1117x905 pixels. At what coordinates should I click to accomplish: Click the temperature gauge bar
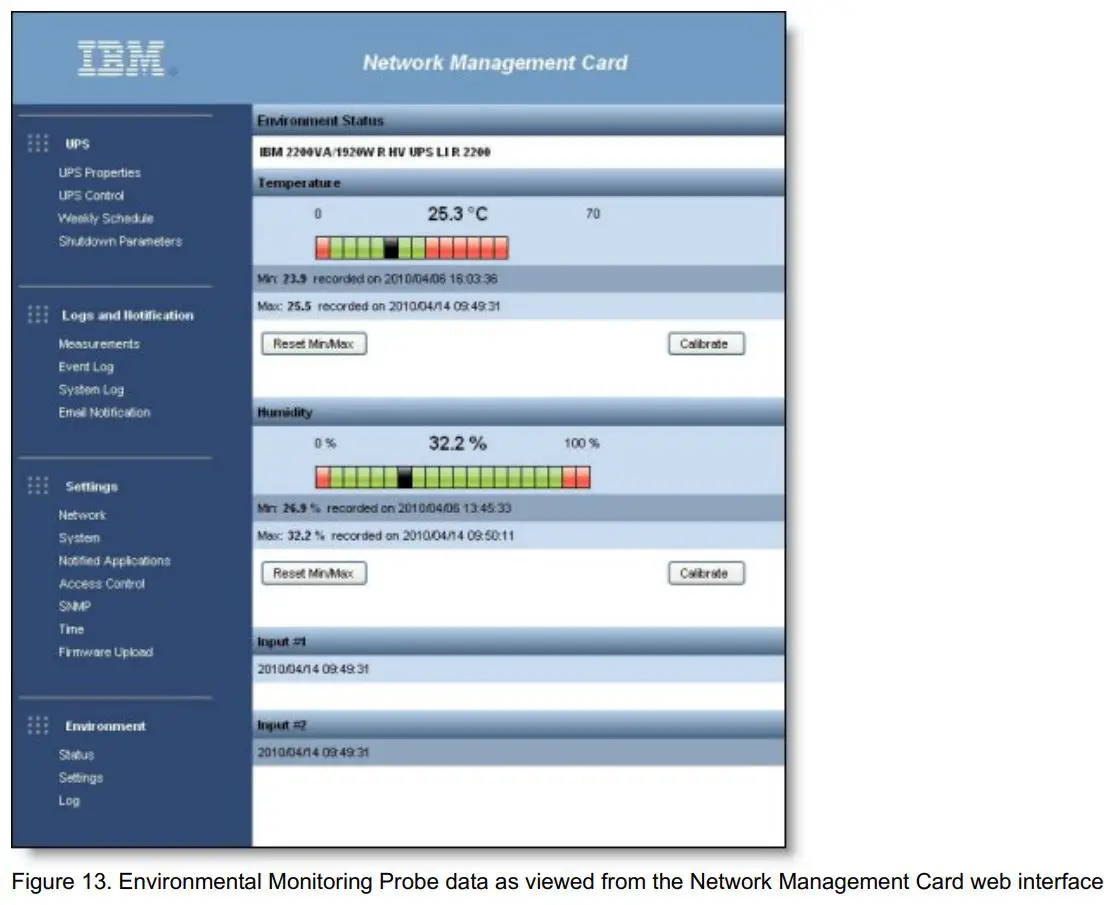(412, 248)
